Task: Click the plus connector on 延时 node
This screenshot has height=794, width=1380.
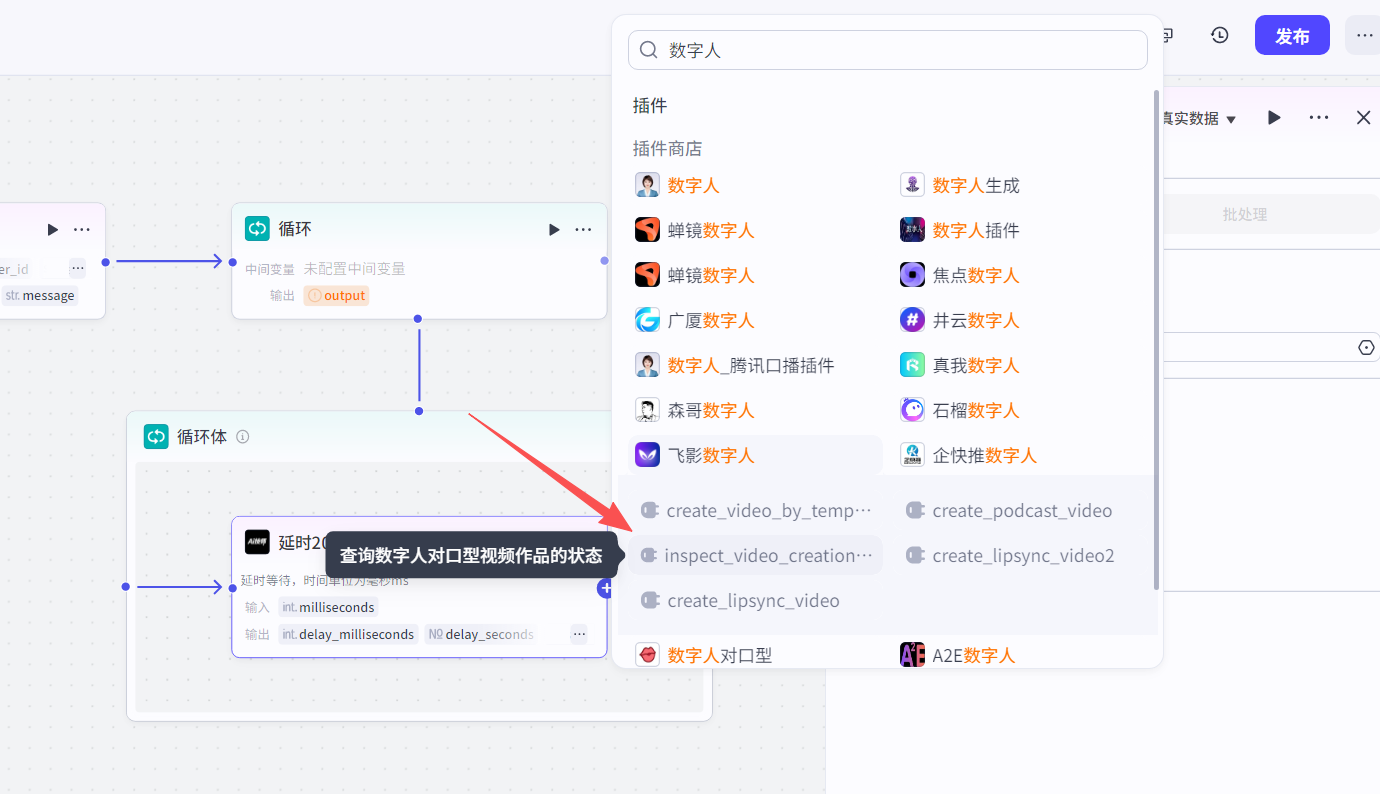Action: [604, 588]
